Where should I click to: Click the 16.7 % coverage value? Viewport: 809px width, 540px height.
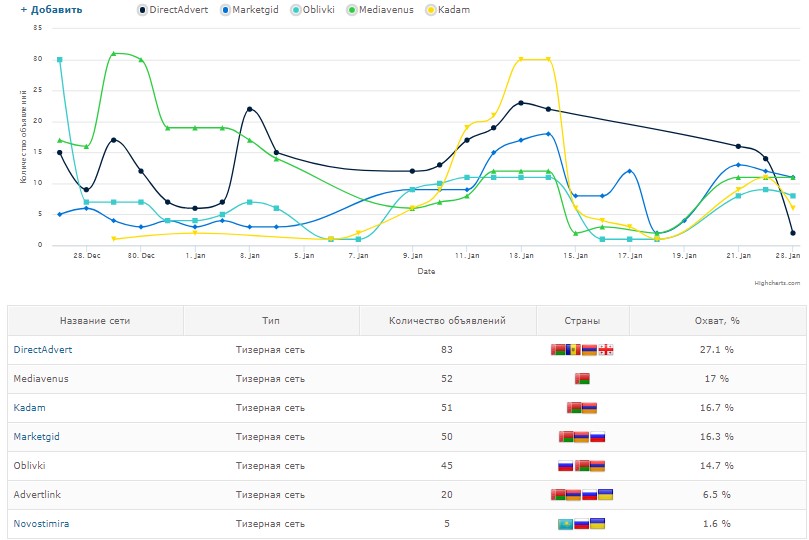[x=717, y=407]
